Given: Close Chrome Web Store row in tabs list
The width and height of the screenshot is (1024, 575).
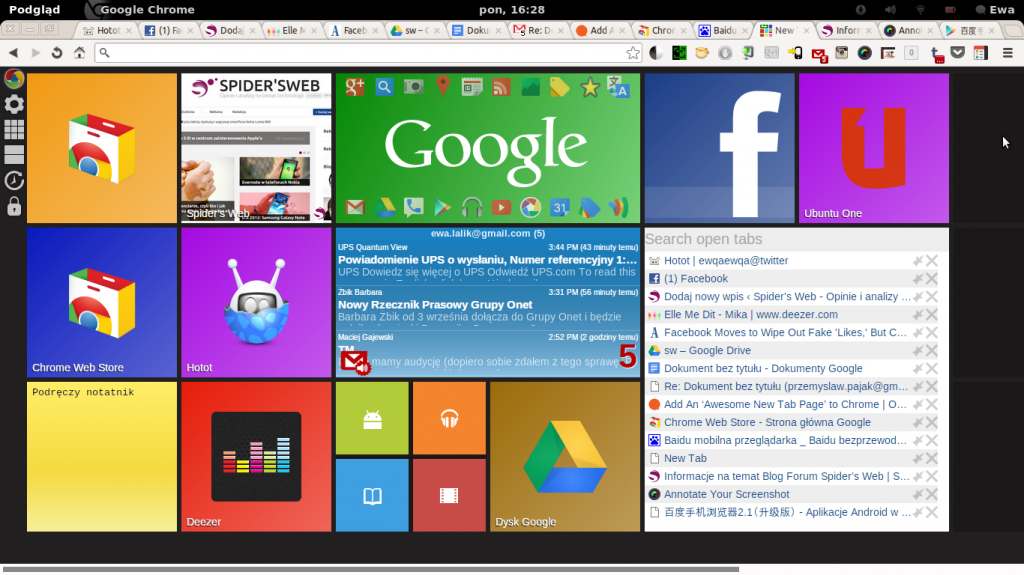Looking at the screenshot, I should tap(932, 423).
